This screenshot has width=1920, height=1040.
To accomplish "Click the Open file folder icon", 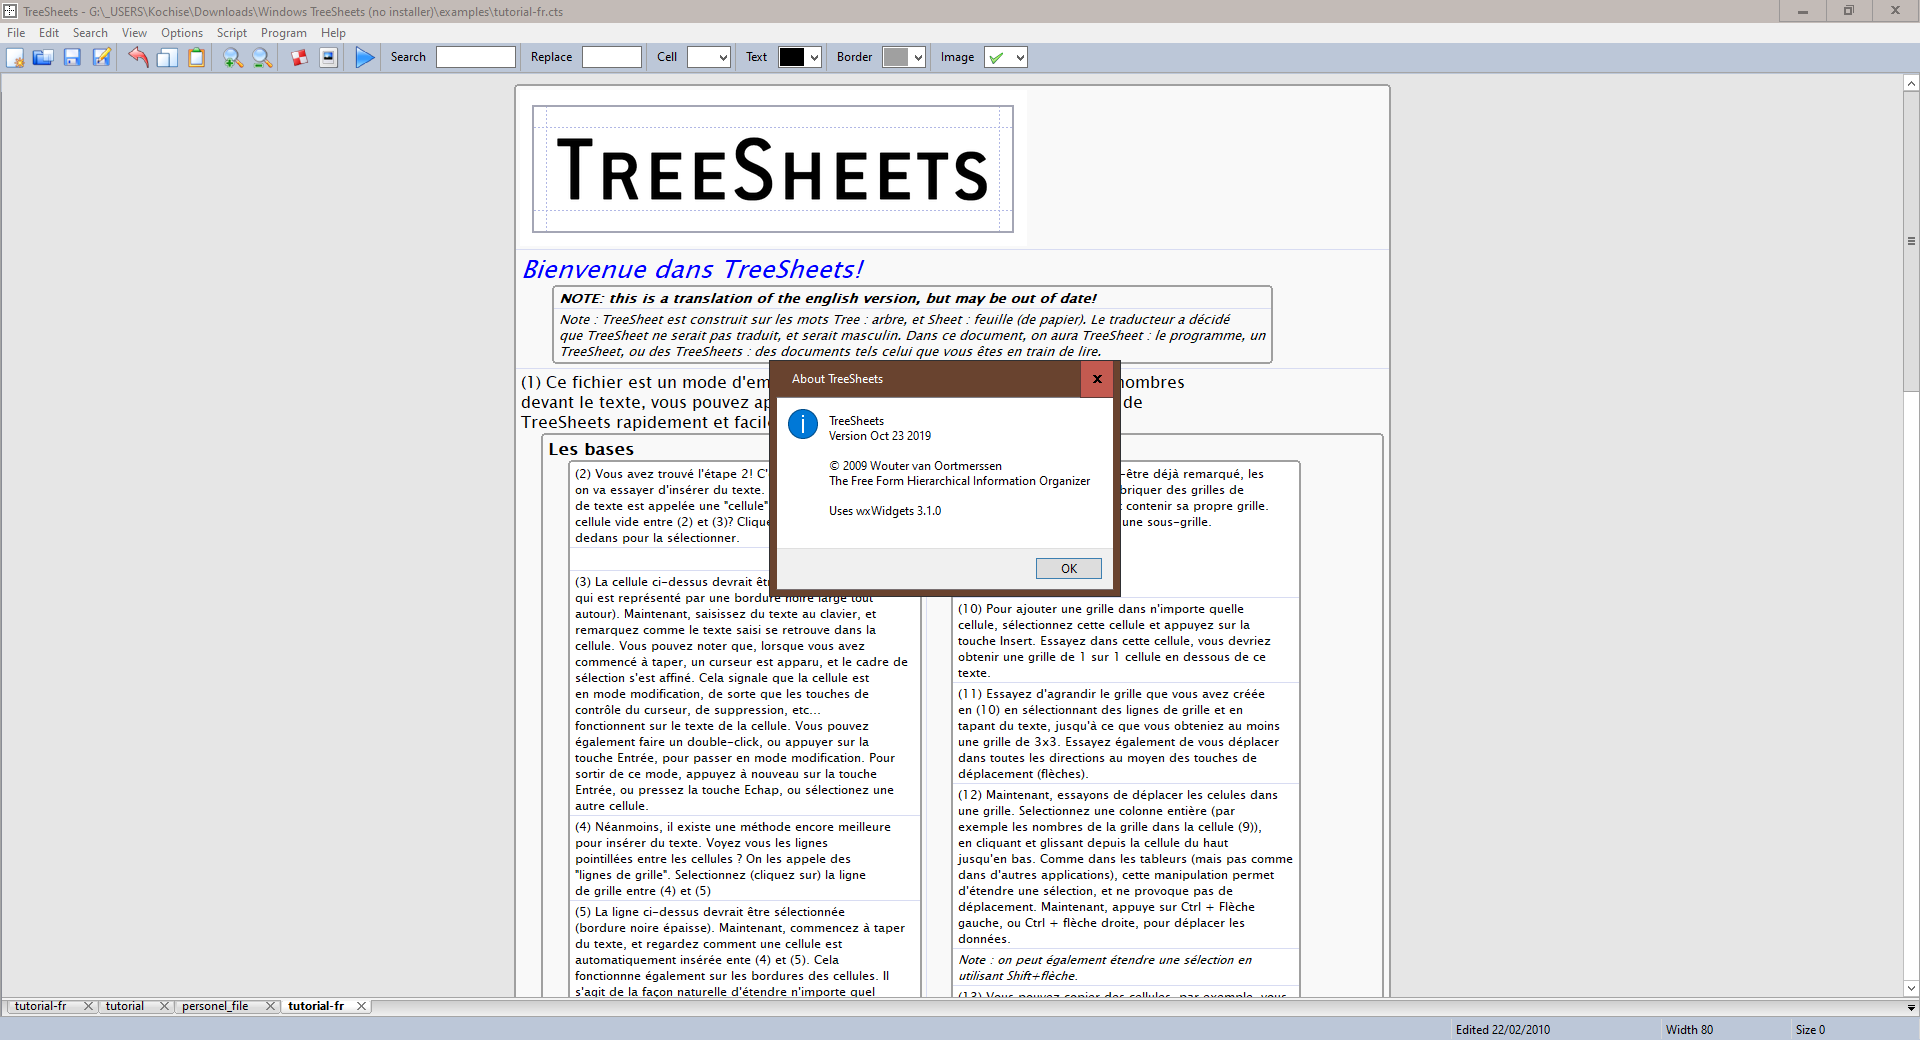I will tap(43, 57).
